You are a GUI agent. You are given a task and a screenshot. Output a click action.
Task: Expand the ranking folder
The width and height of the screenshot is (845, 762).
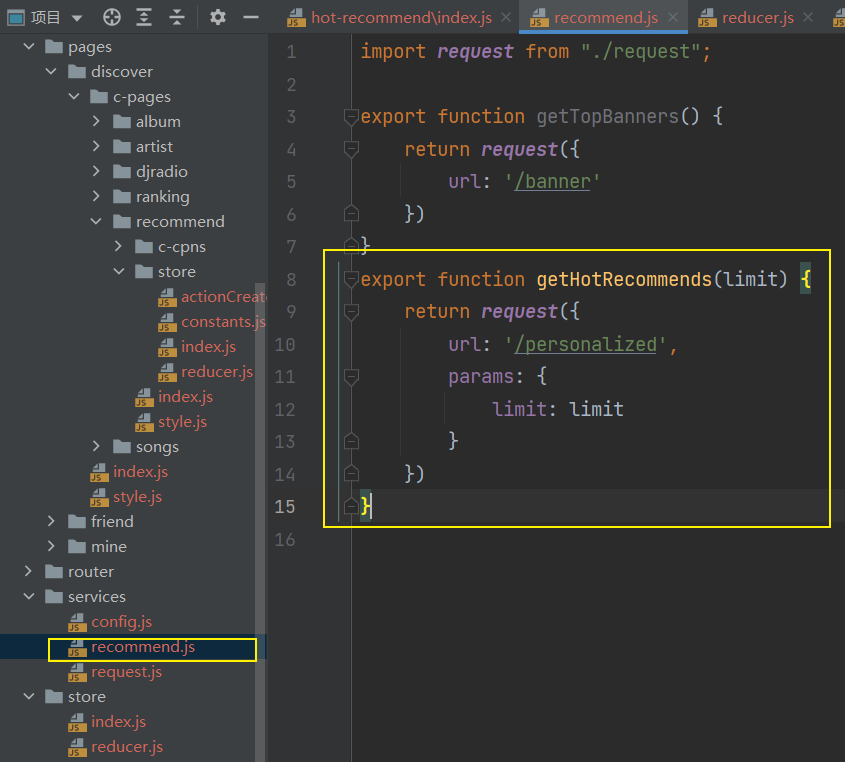click(x=96, y=196)
